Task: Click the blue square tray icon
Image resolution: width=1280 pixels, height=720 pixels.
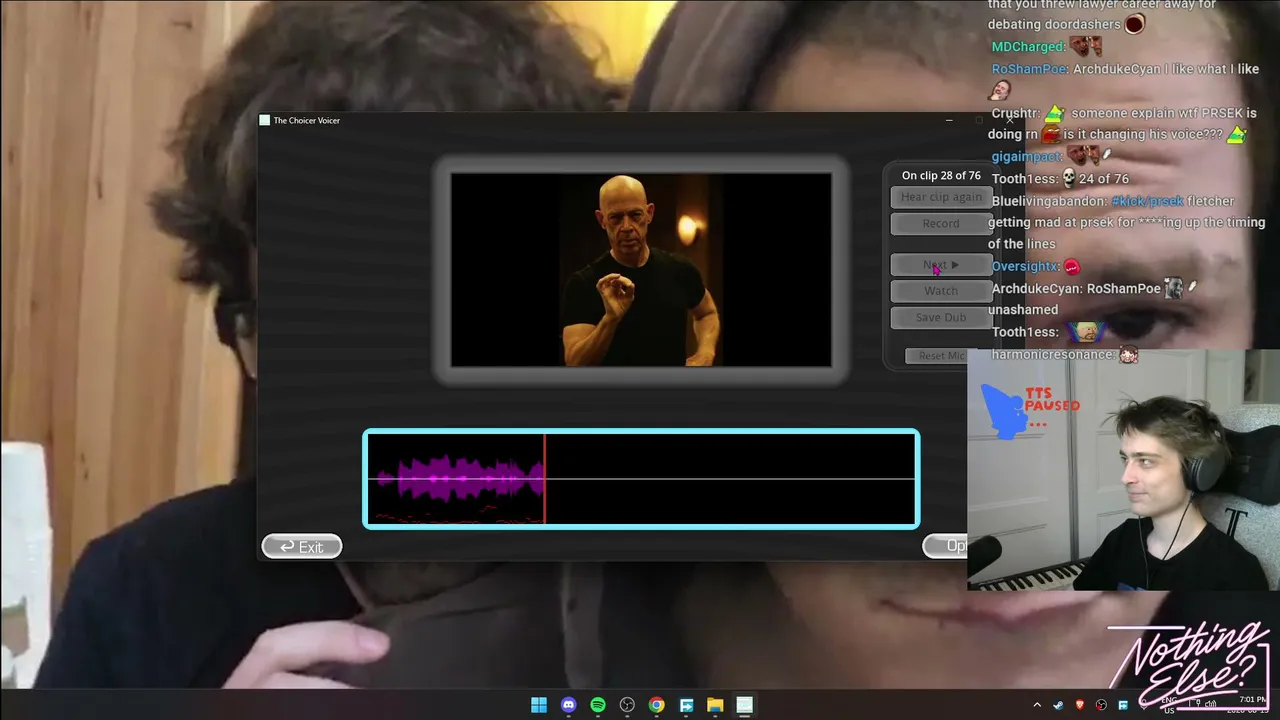Action: (x=1123, y=705)
